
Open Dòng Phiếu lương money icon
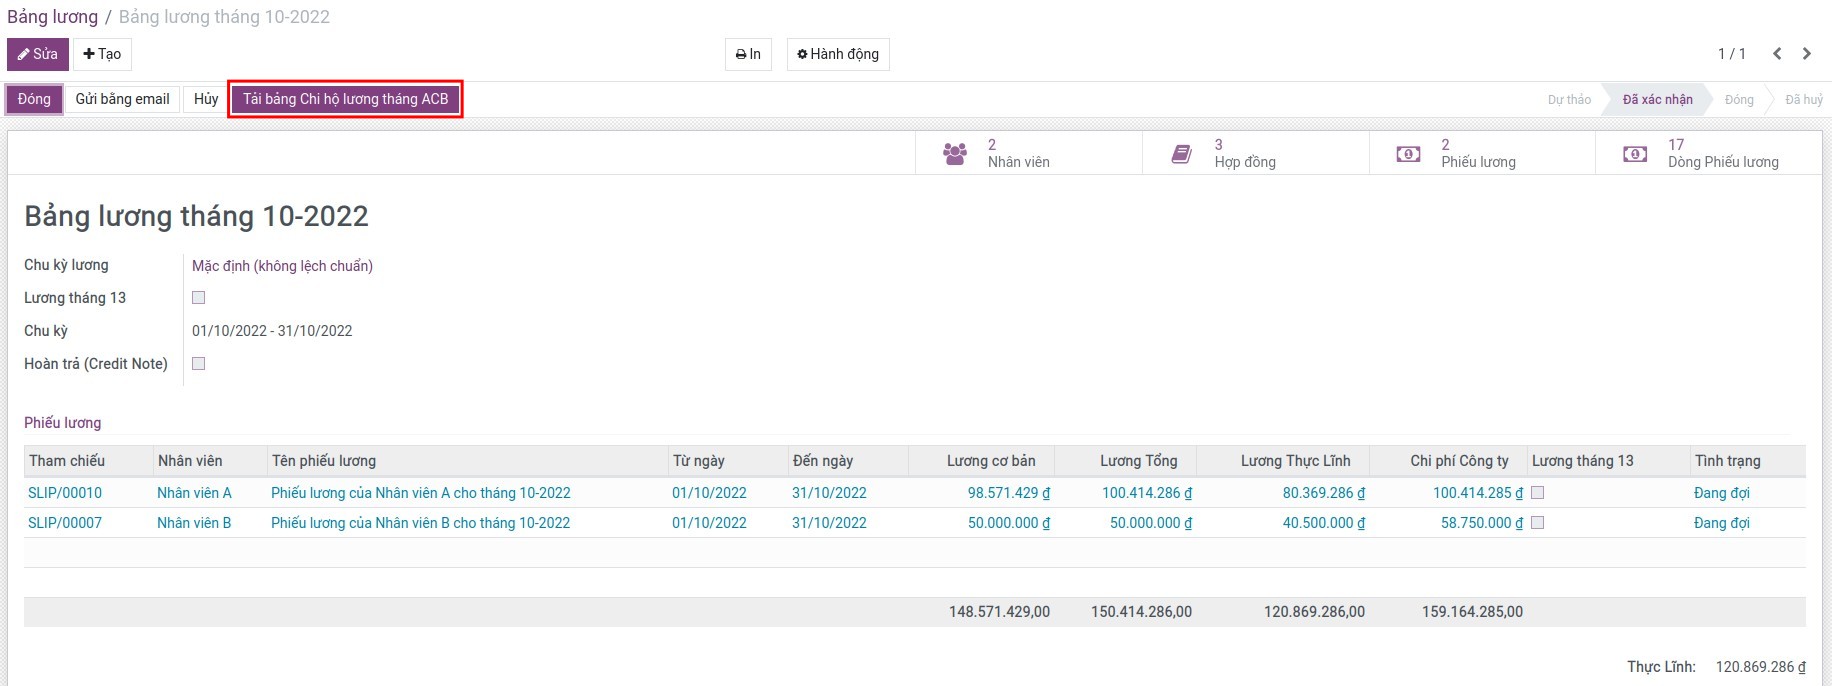pos(1635,154)
